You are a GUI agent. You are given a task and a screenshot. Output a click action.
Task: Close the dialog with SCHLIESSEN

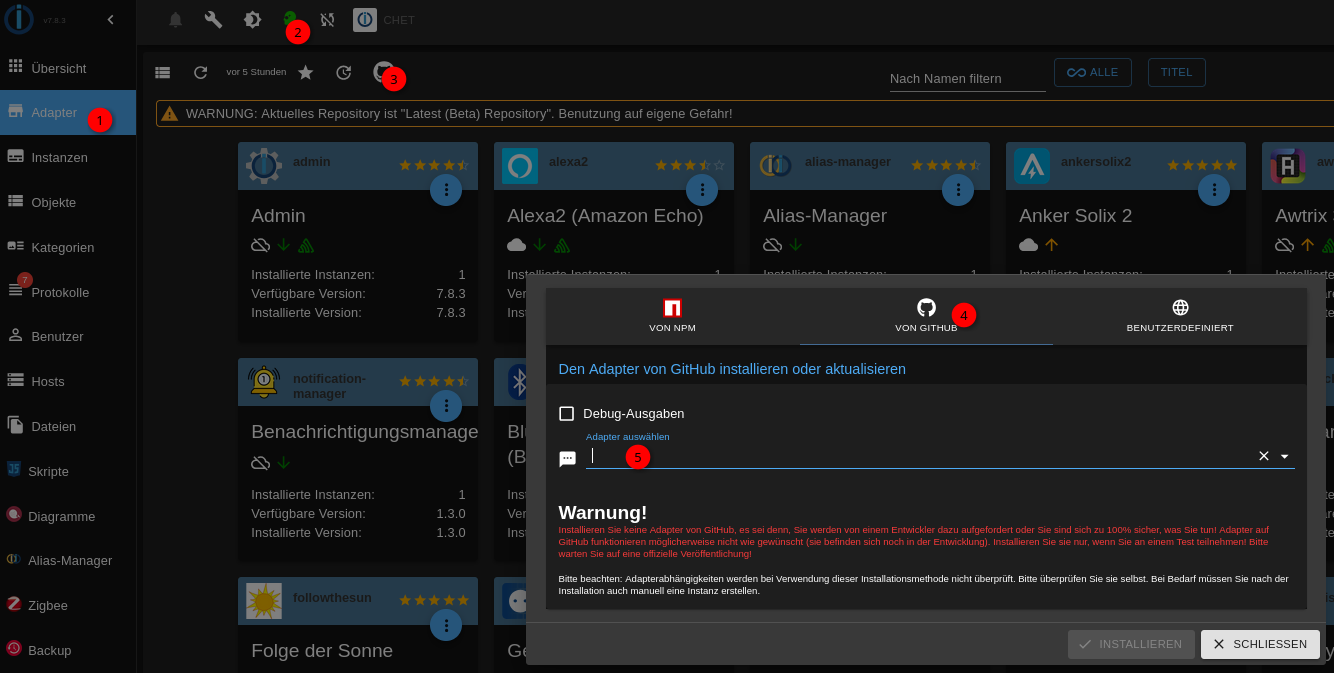point(1260,644)
